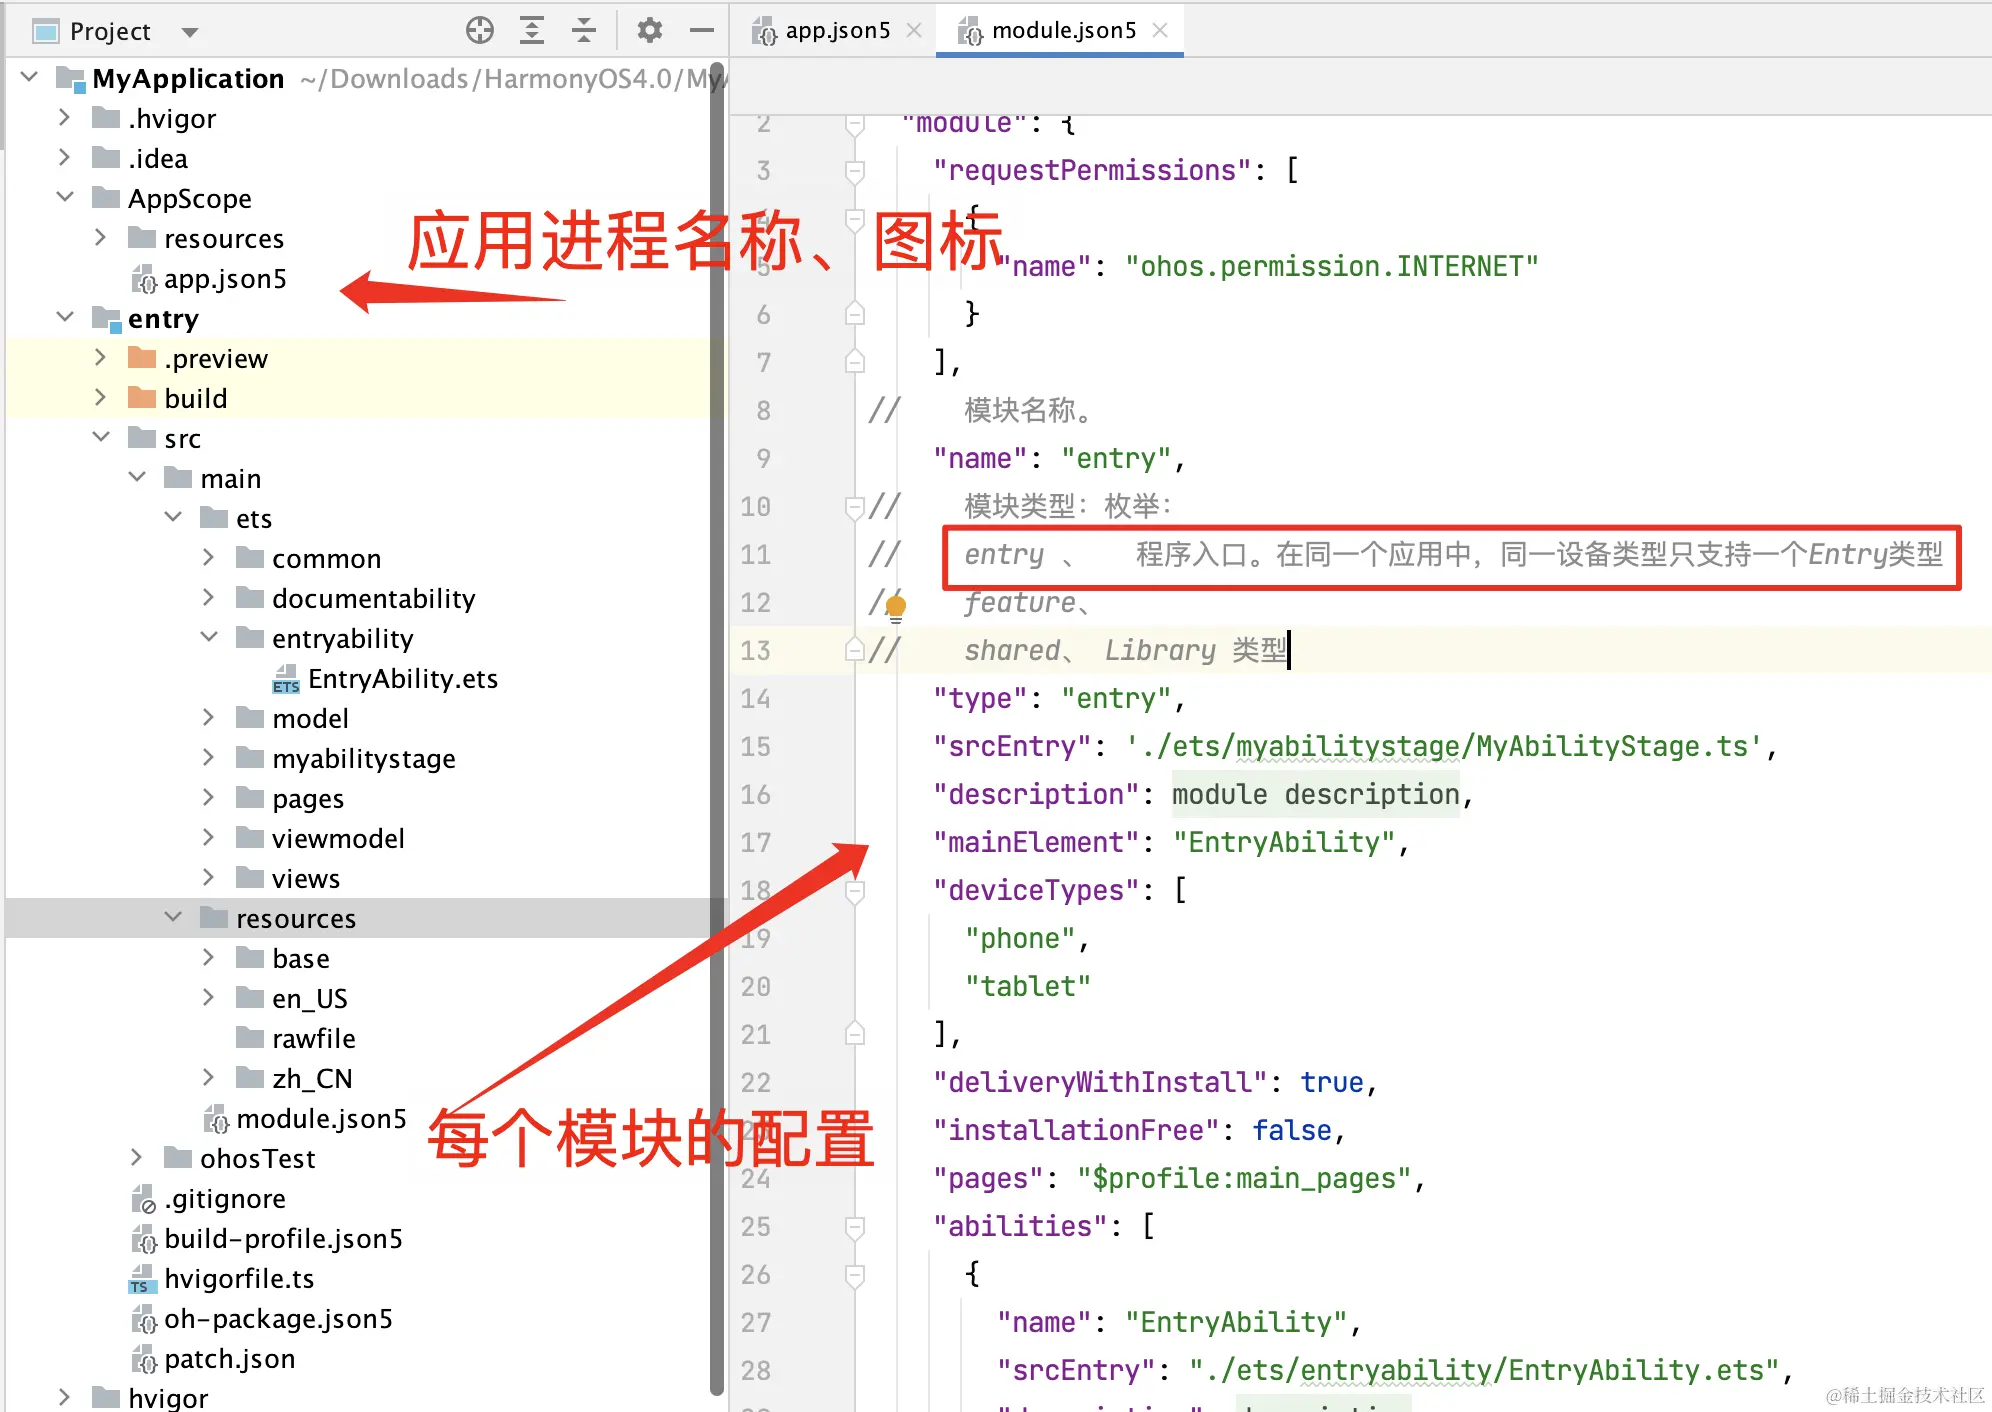Image resolution: width=1992 pixels, height=1412 pixels.
Task: Toggle fold marker next to abilities line
Action: tap(855, 1227)
